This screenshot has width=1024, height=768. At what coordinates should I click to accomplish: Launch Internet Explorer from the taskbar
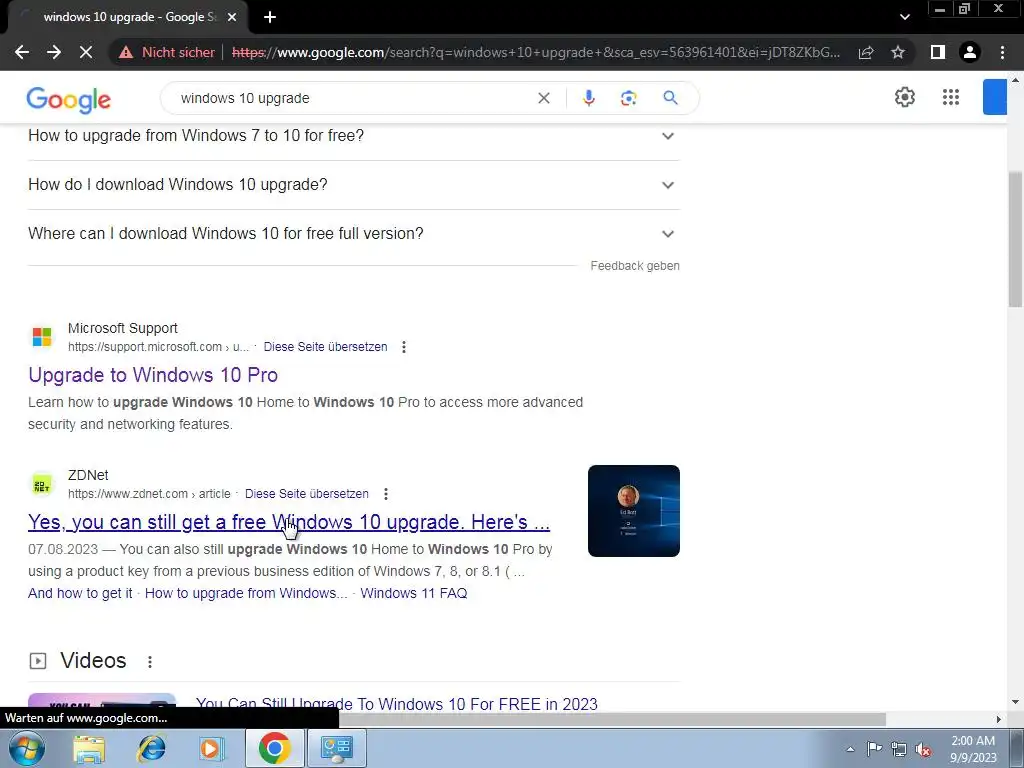151,748
